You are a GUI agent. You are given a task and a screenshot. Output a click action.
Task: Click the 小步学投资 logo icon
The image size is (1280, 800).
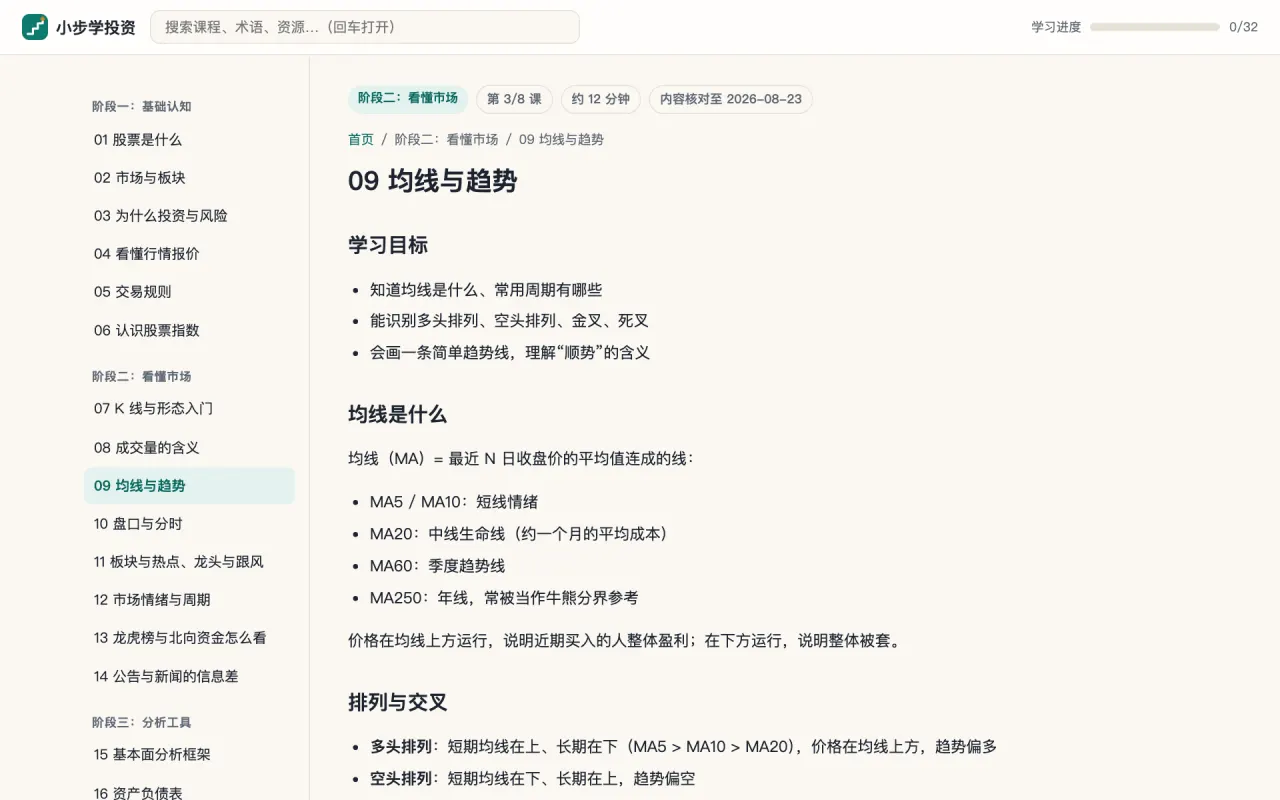[35, 27]
